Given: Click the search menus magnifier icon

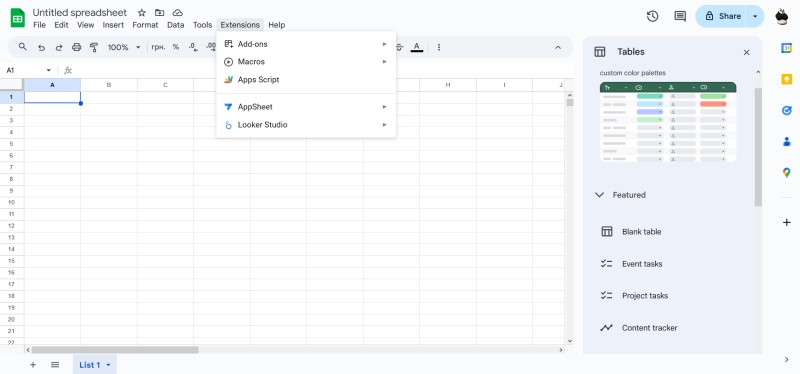Looking at the screenshot, I should coord(22,47).
